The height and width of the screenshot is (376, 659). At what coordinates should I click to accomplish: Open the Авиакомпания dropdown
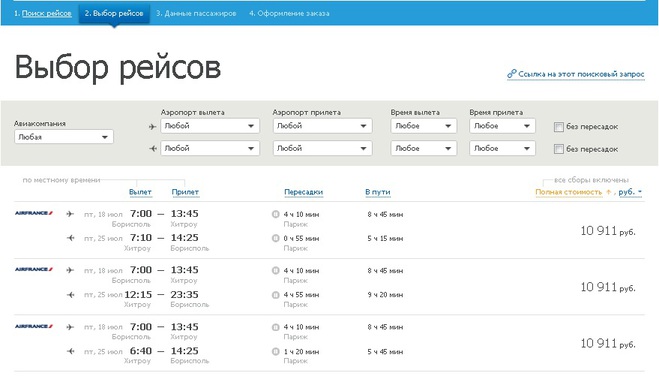[64, 137]
